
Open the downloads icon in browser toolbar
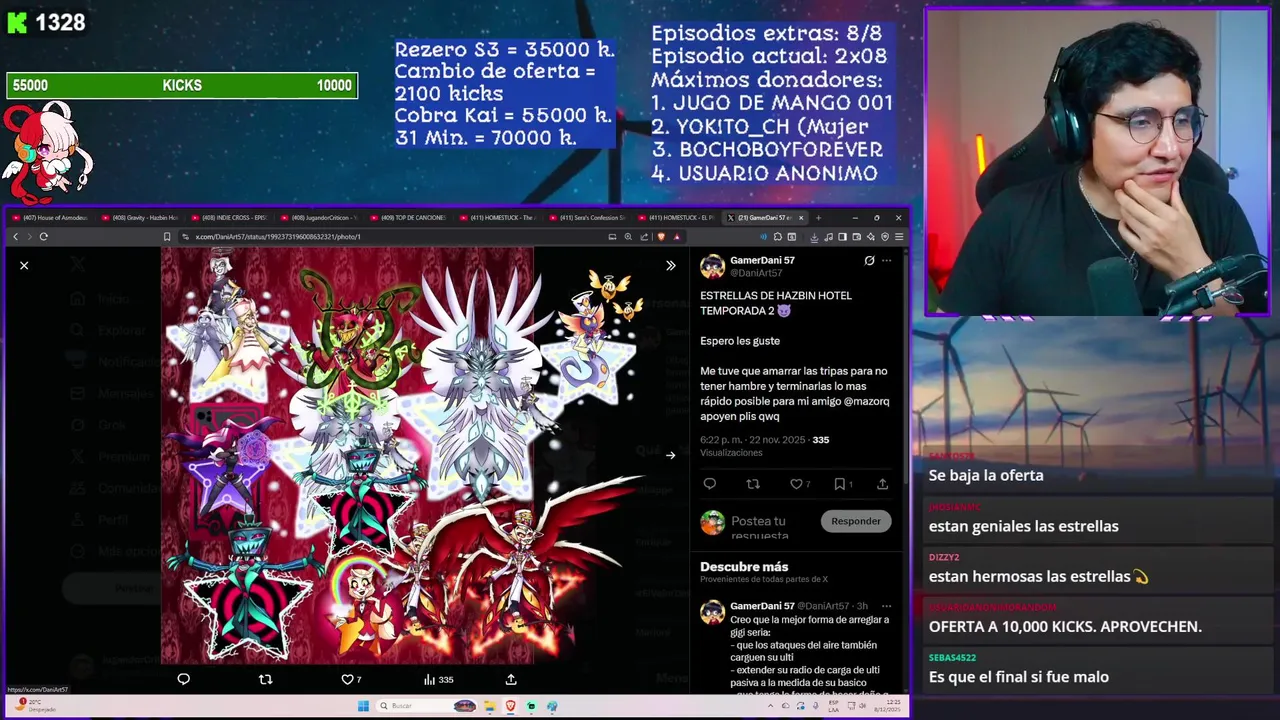coord(814,237)
